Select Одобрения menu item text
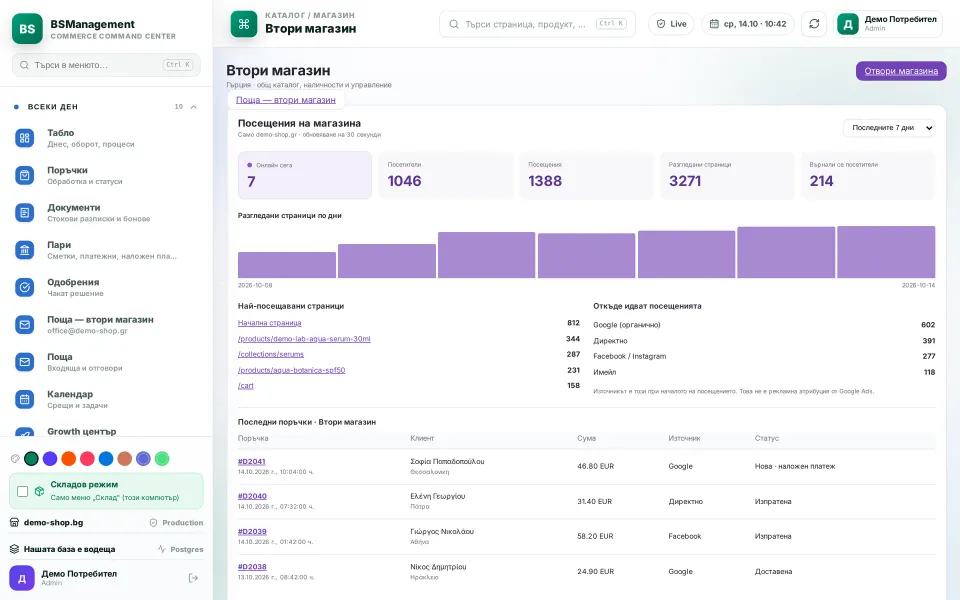960x600 pixels. tap(73, 282)
